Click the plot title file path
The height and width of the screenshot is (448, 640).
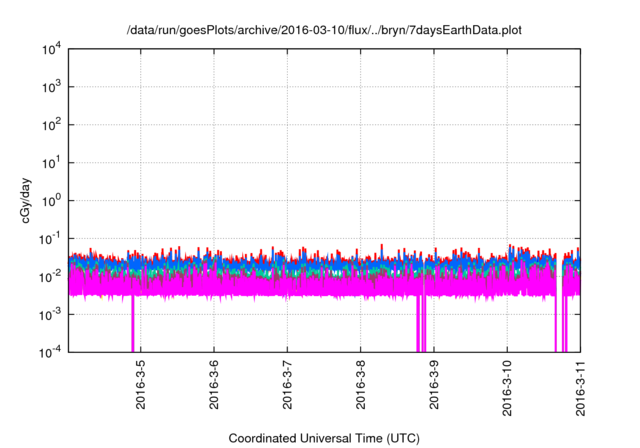(324, 30)
